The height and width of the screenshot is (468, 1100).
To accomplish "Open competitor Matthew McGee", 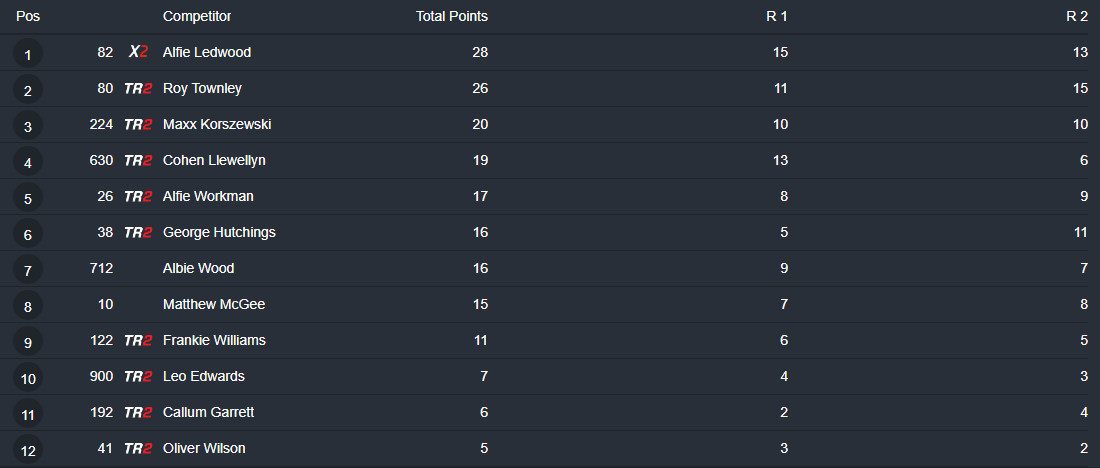I will point(214,304).
